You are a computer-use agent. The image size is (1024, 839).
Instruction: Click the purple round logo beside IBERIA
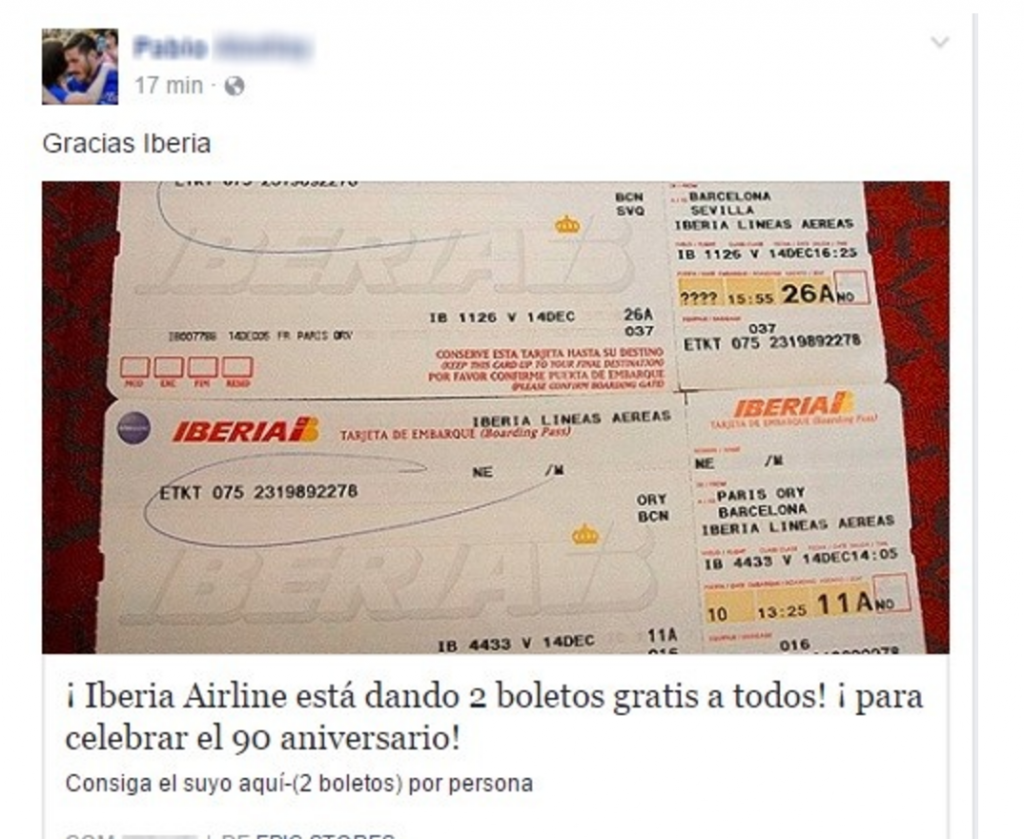[133, 428]
